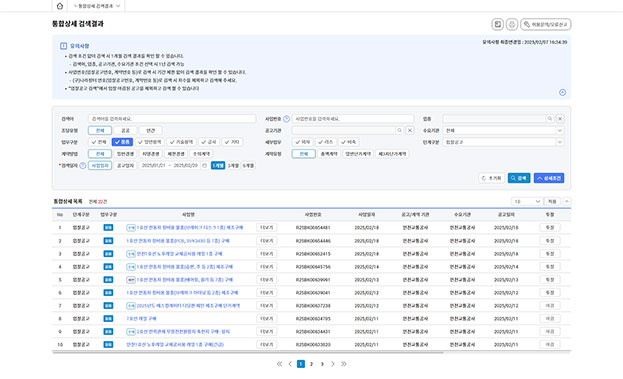The width and height of the screenshot is (623, 379).
Task: Open the 수요기관 dropdown
Action: [x=503, y=130]
